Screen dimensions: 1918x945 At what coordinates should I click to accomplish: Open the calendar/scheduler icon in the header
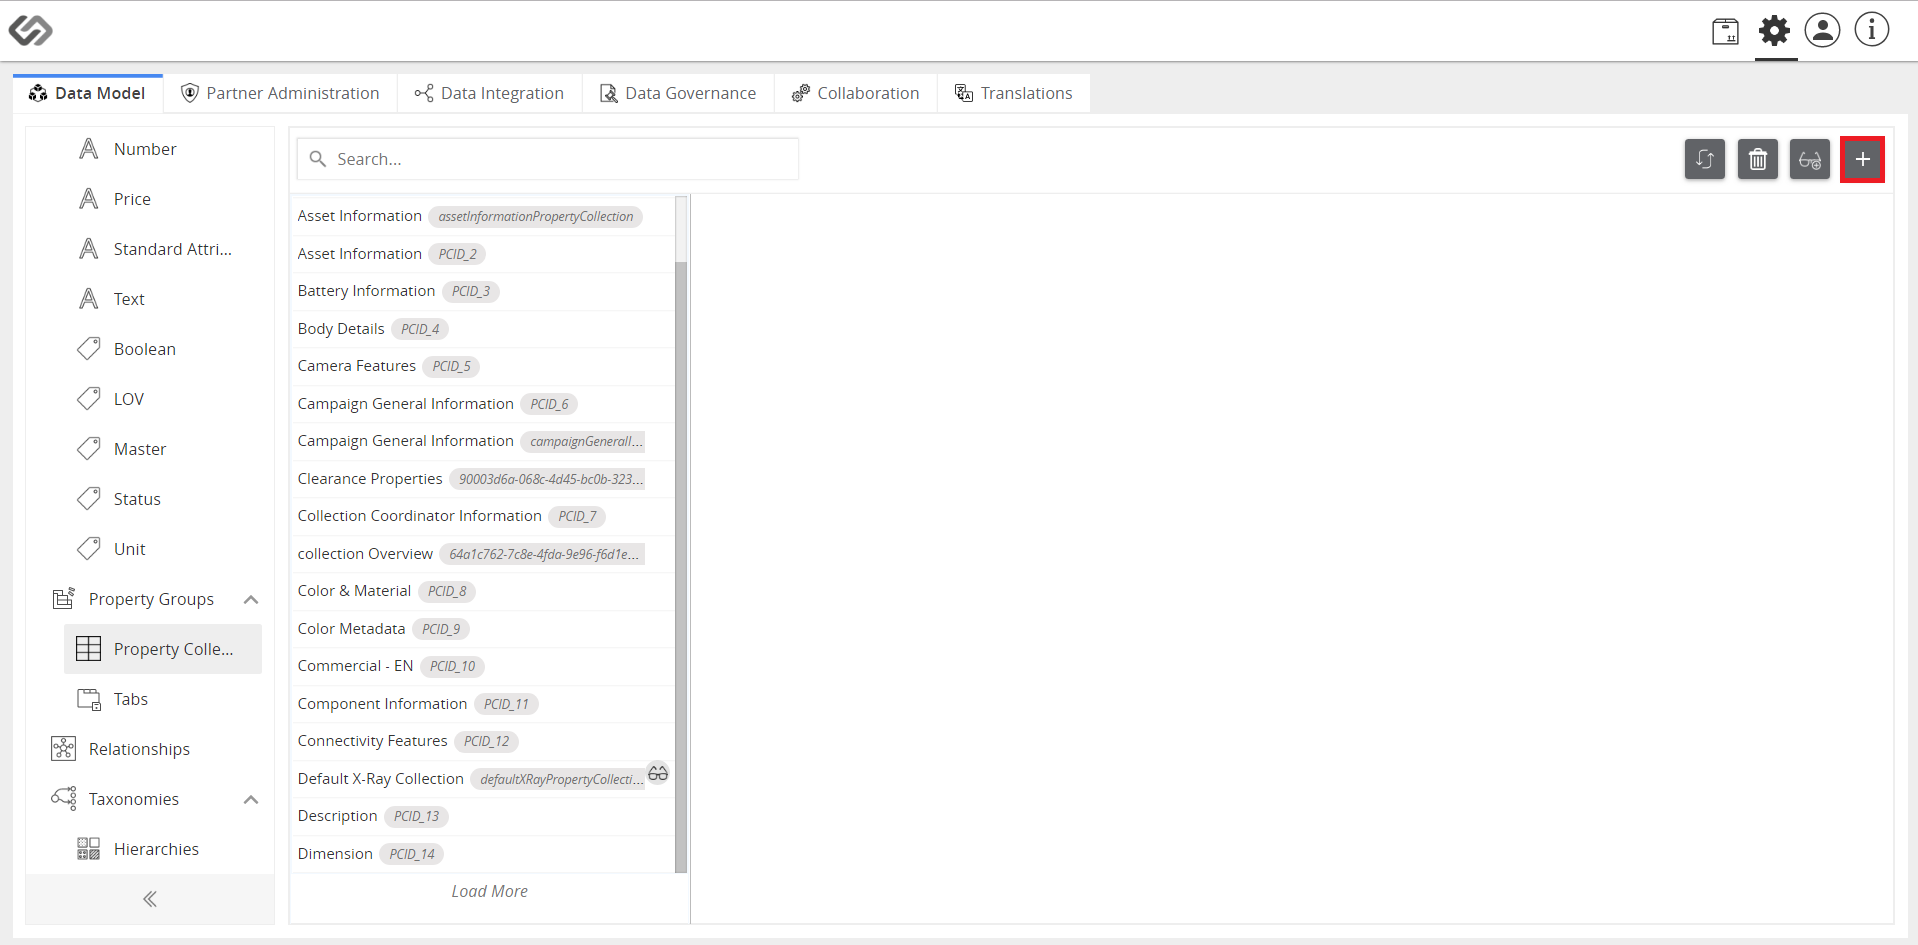tap(1725, 31)
